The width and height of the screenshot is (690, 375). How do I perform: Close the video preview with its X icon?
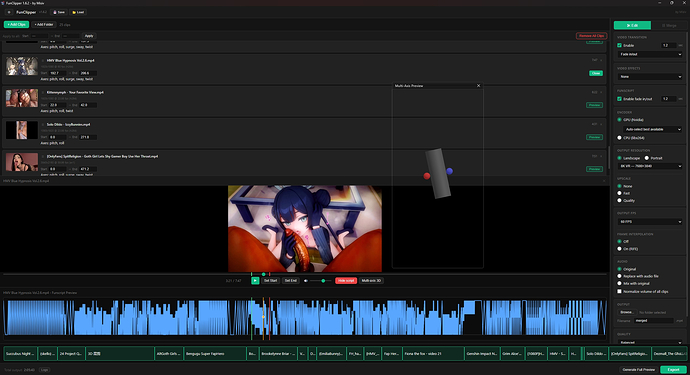point(604,181)
